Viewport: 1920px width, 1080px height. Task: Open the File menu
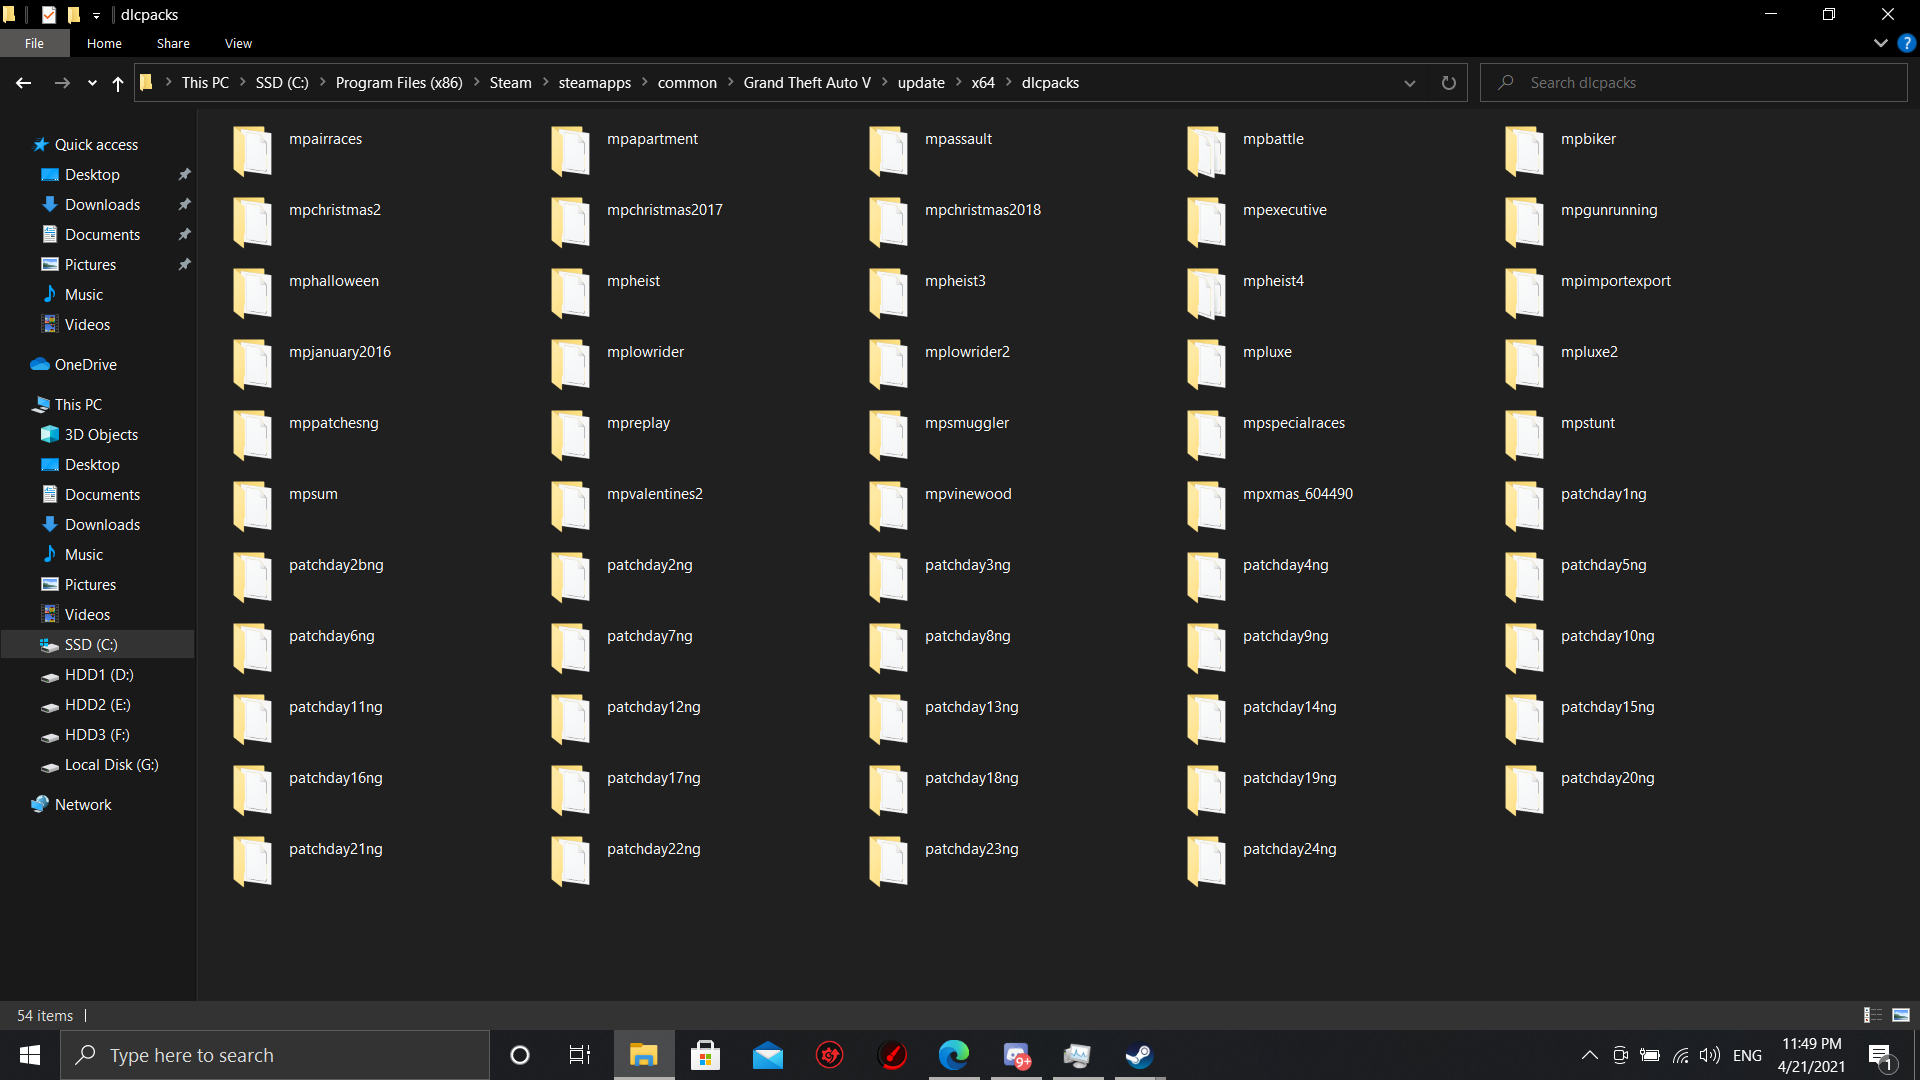click(34, 43)
